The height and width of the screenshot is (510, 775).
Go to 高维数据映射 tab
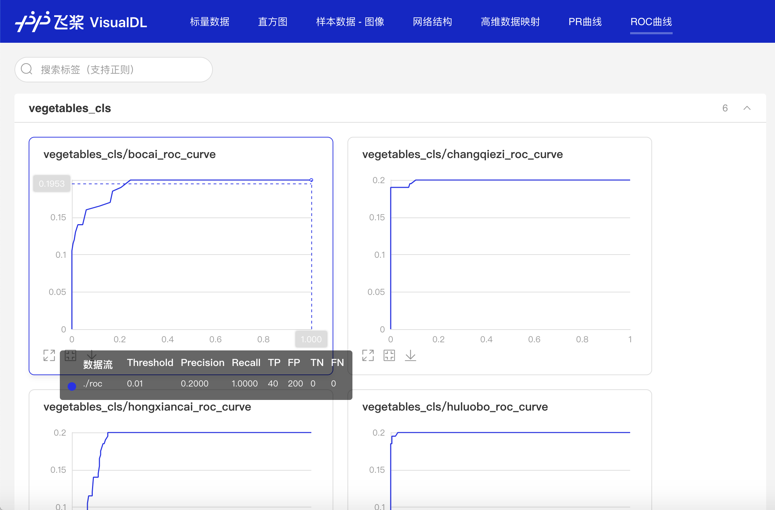click(510, 22)
